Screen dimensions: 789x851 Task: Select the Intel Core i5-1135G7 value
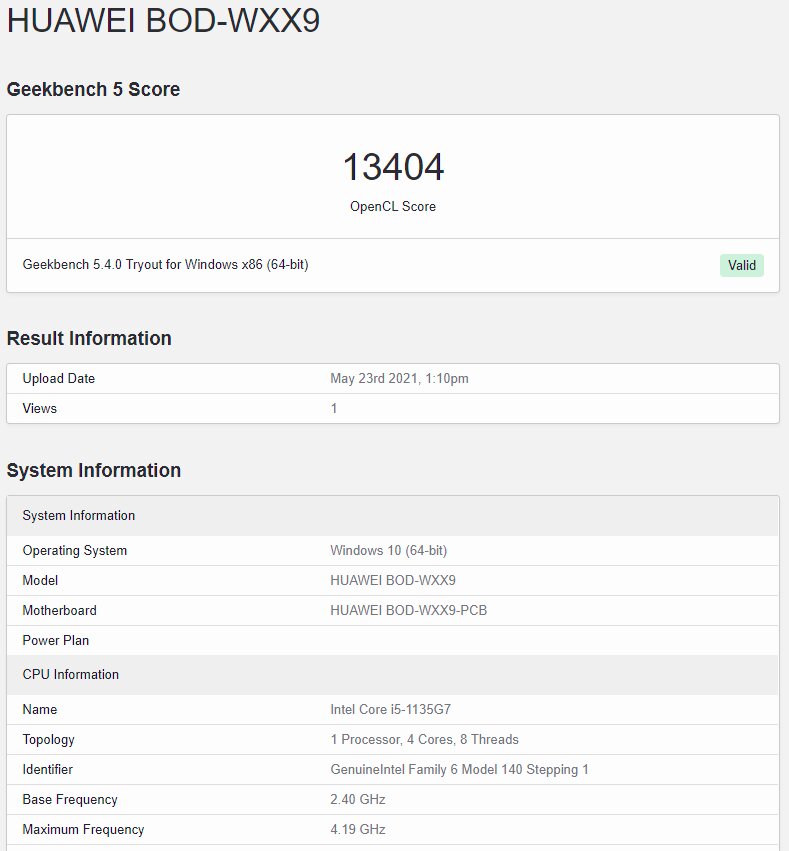(391, 709)
